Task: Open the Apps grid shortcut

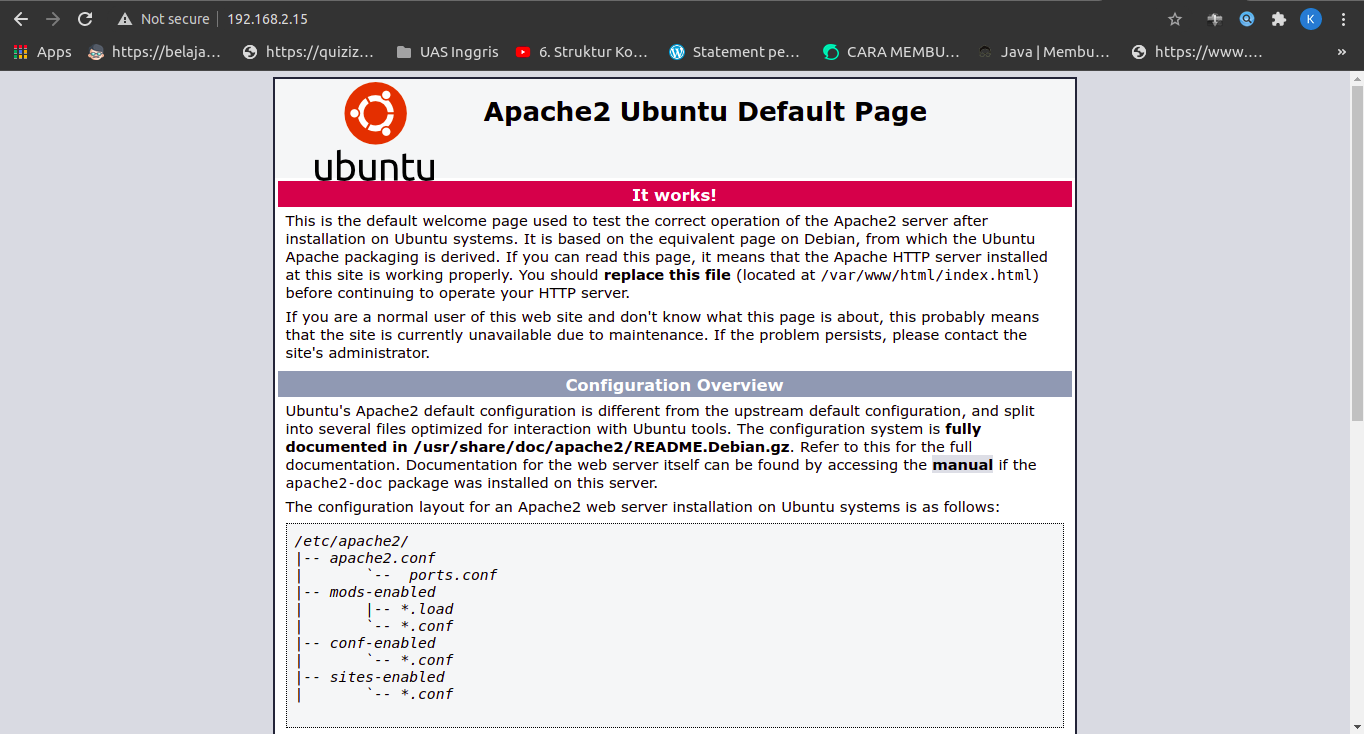Action: [42, 52]
